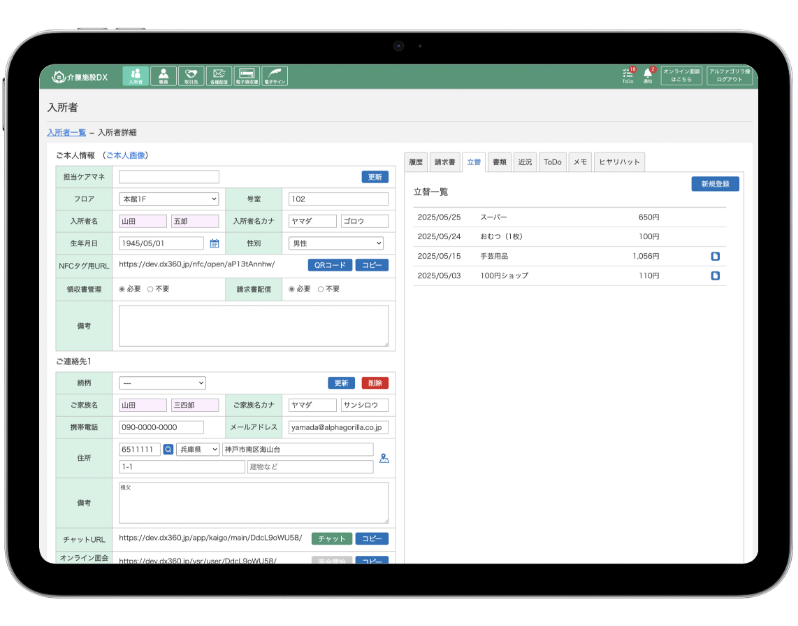The image size is (798, 626).
Task: Open the 電子サイン pen icon
Action: tap(274, 76)
